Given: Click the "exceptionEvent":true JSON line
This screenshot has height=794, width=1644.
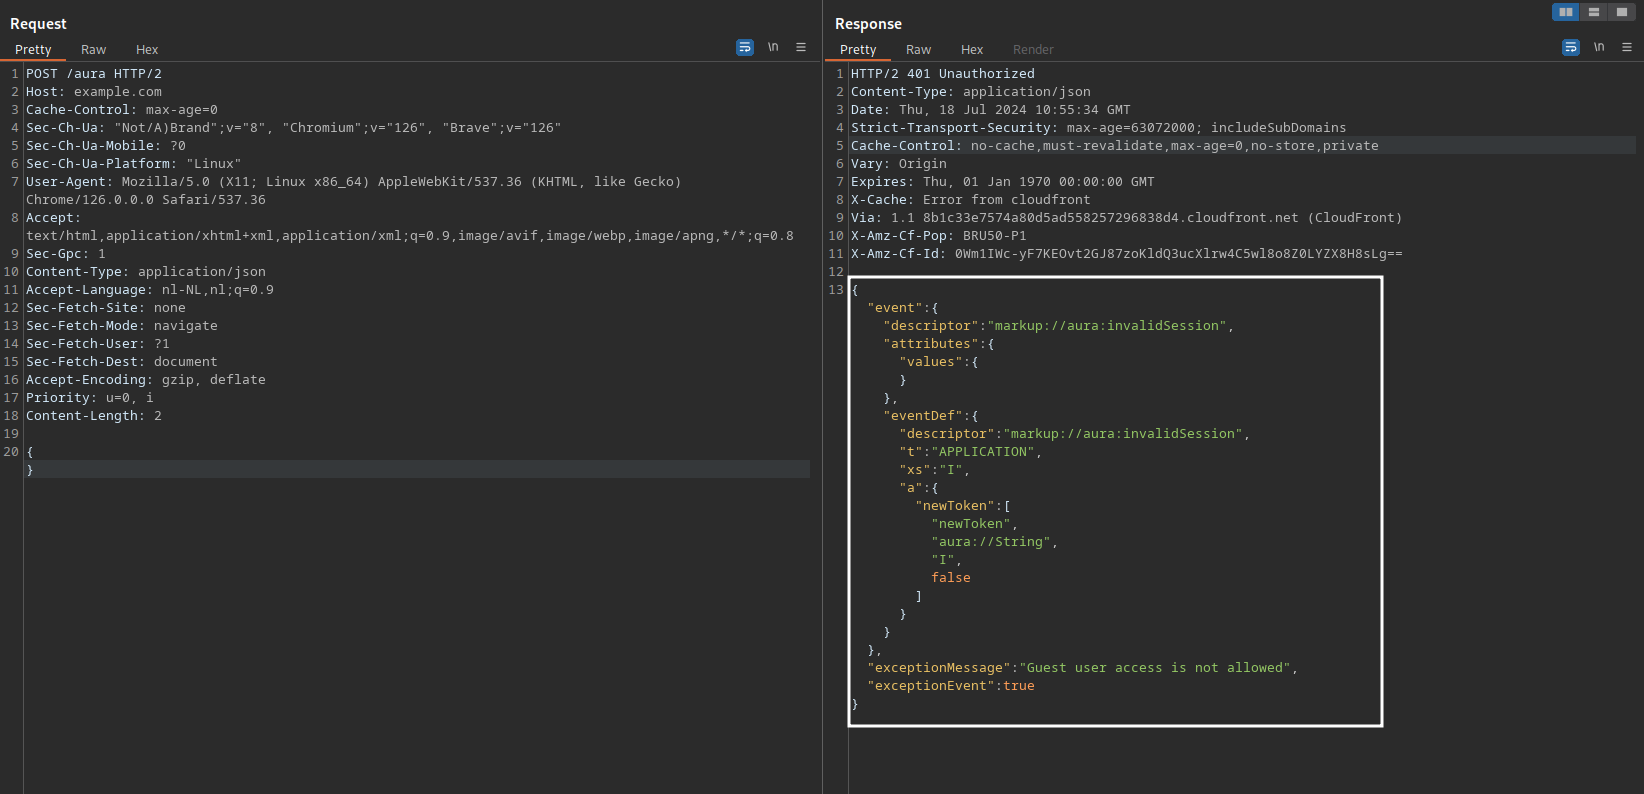Looking at the screenshot, I should 951,686.
